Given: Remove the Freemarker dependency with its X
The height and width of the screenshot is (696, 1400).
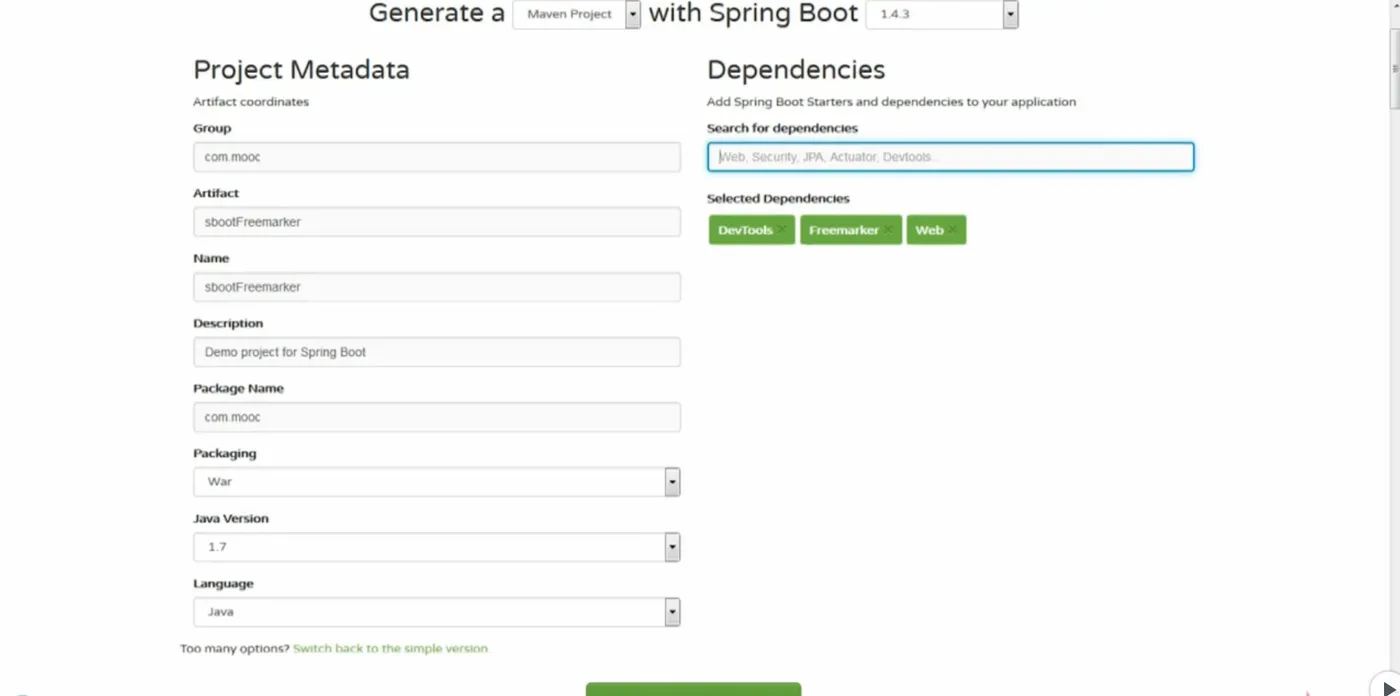Looking at the screenshot, I should point(888,230).
